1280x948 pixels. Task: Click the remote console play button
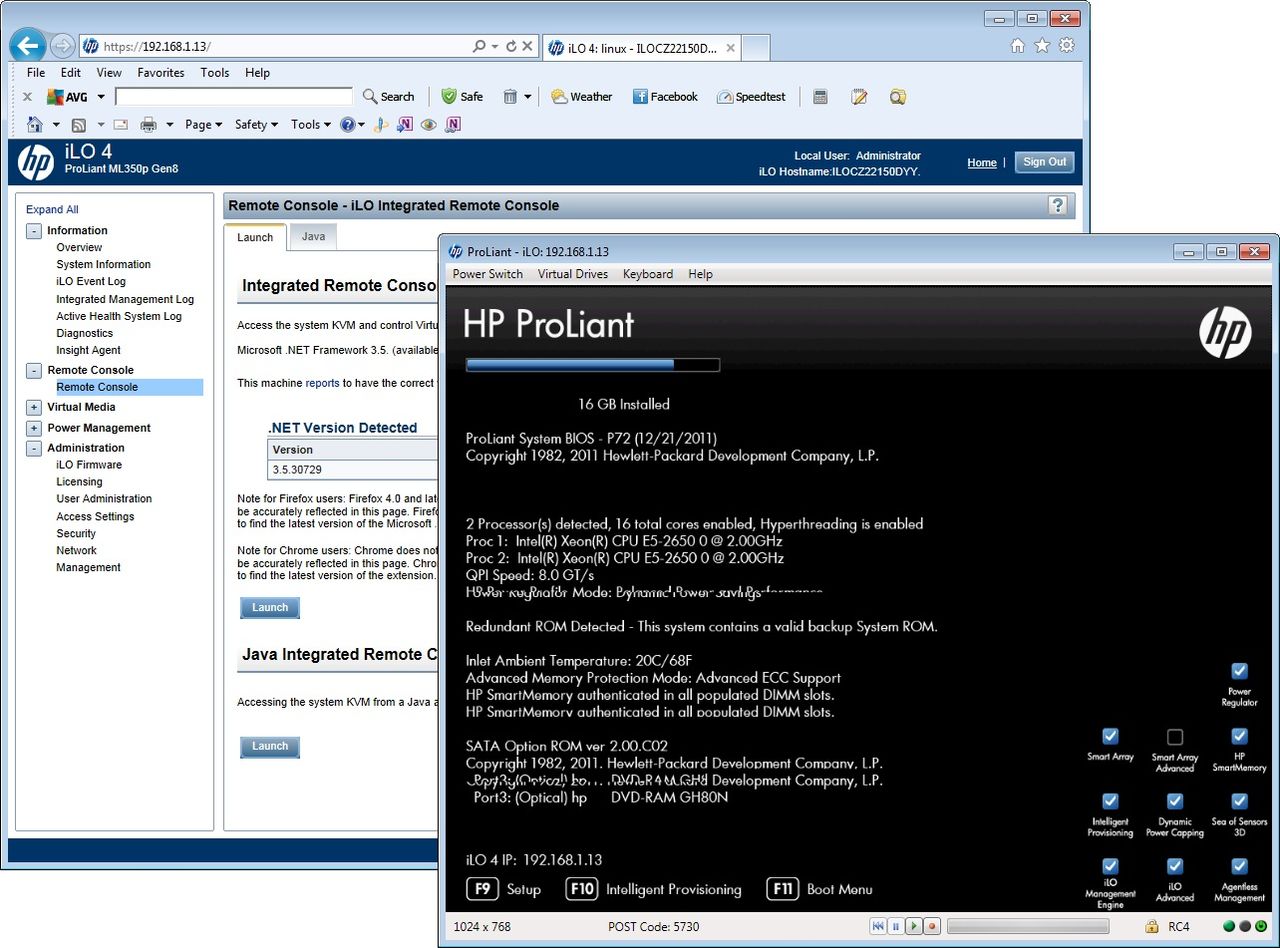coord(913,927)
